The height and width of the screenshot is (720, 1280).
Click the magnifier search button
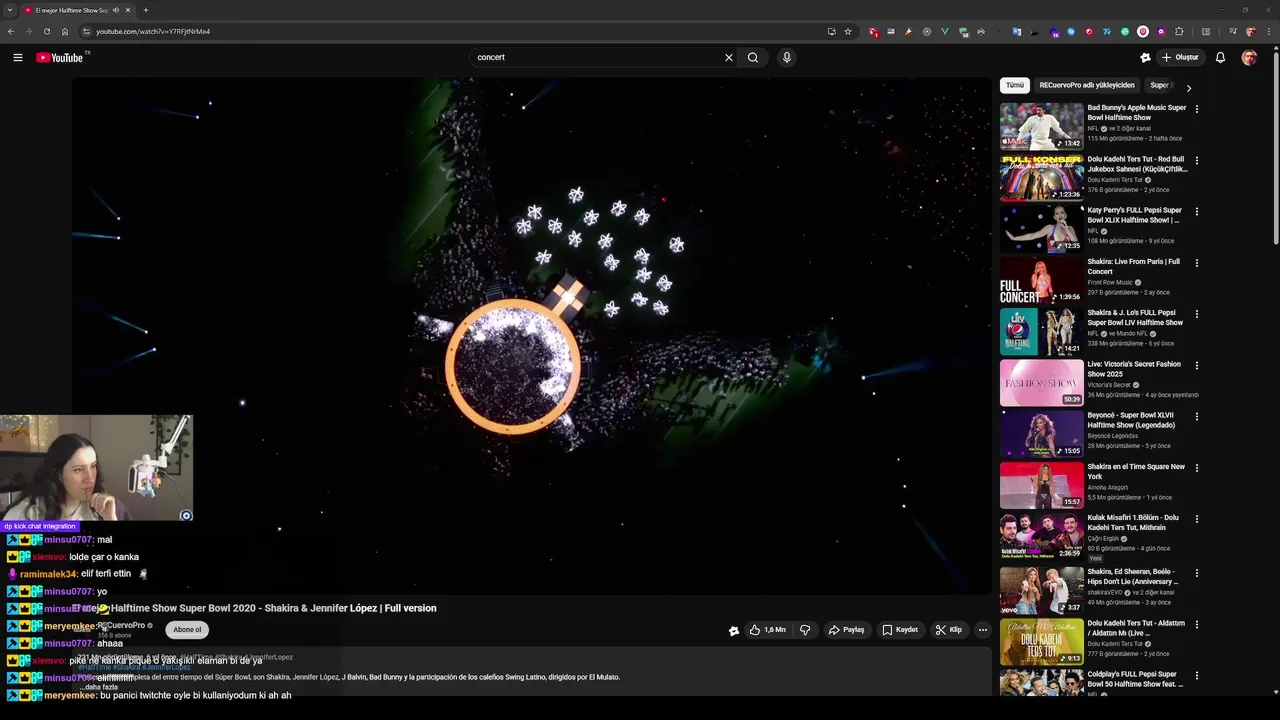(753, 58)
